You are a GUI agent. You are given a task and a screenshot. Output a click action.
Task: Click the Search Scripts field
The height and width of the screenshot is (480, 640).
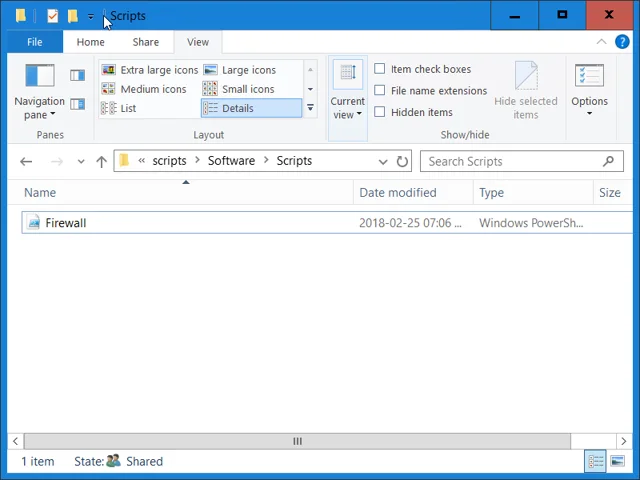click(x=522, y=161)
